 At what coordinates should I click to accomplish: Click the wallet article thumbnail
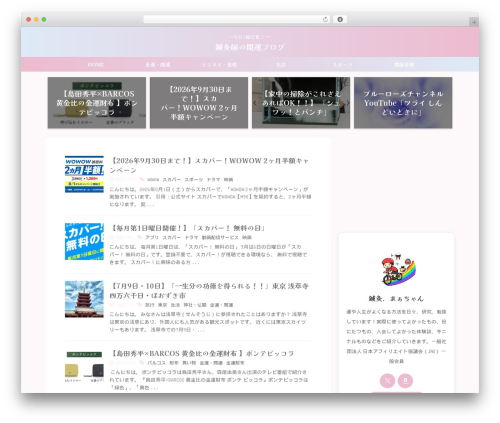tap(84, 367)
